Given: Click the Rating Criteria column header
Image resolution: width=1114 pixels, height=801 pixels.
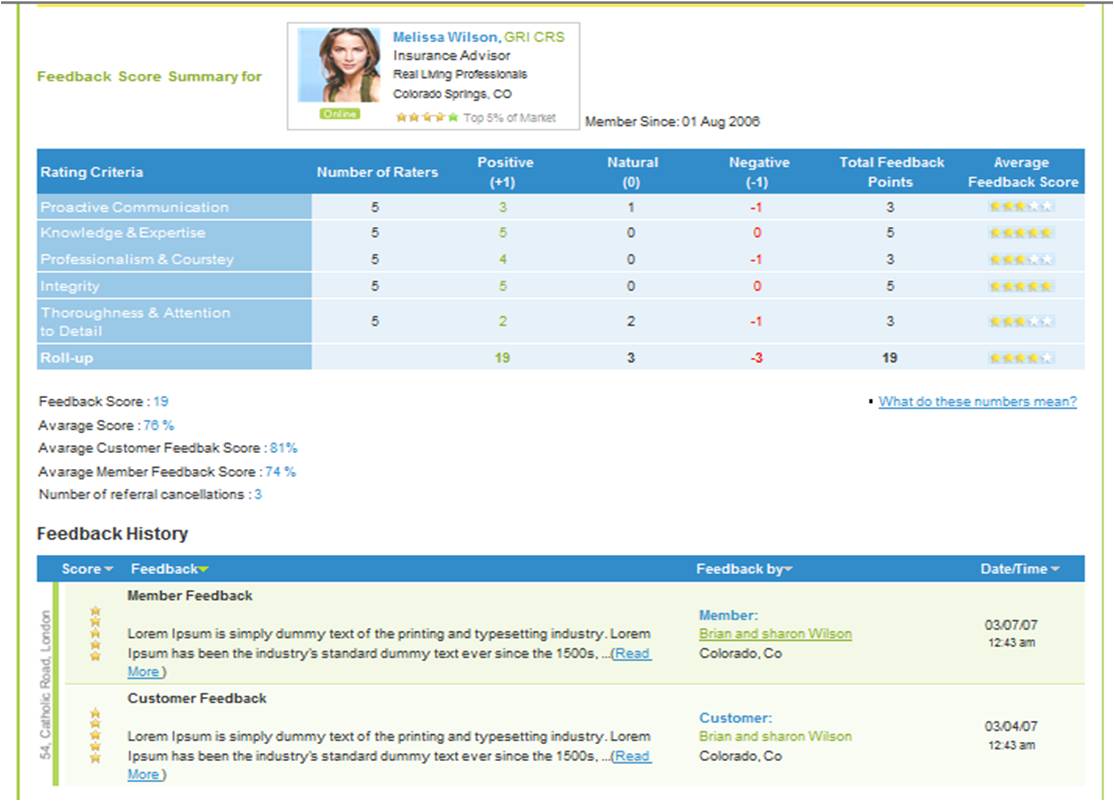Looking at the screenshot, I should click(x=92, y=172).
